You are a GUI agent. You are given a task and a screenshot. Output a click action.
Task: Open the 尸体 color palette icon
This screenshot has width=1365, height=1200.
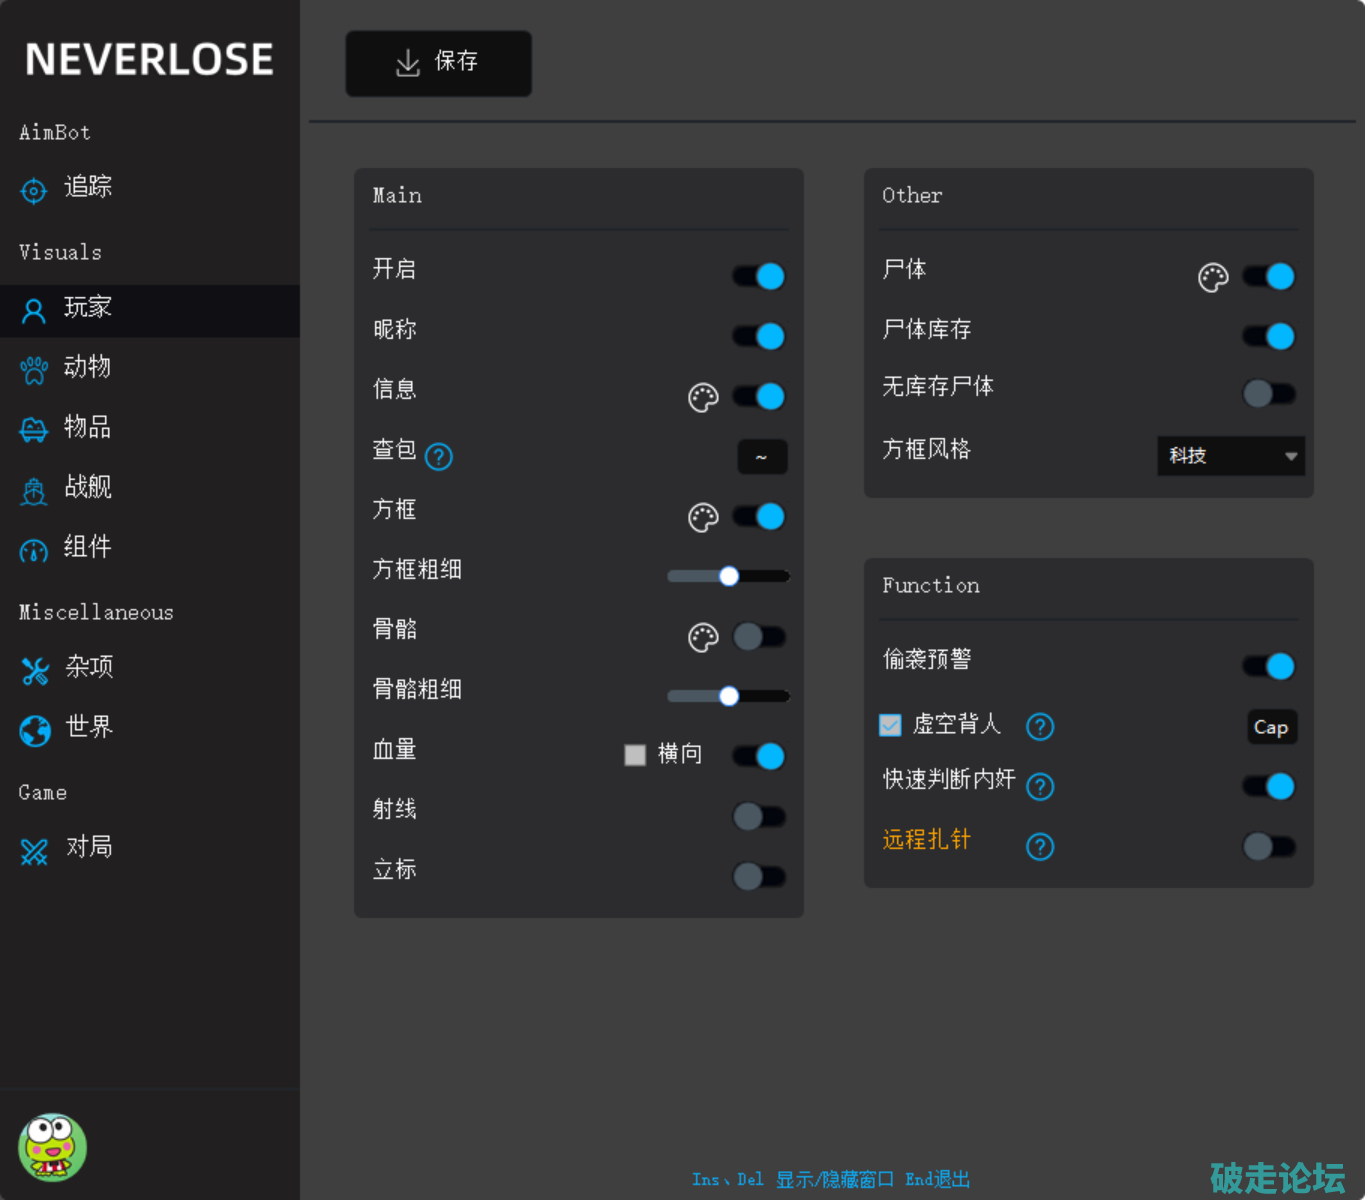(x=1213, y=277)
